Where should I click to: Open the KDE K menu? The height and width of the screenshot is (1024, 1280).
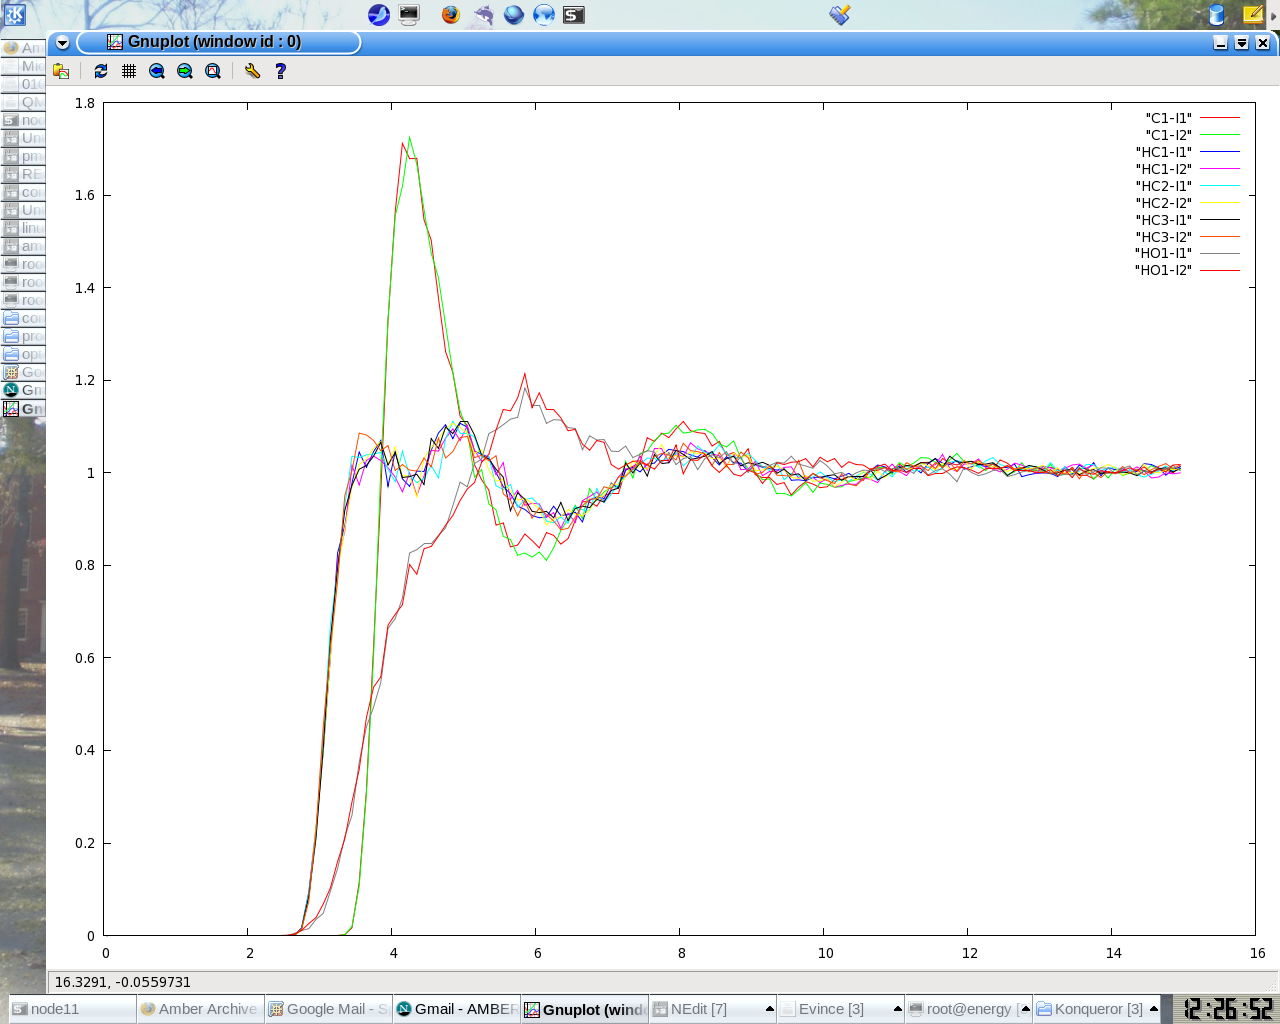(14, 14)
